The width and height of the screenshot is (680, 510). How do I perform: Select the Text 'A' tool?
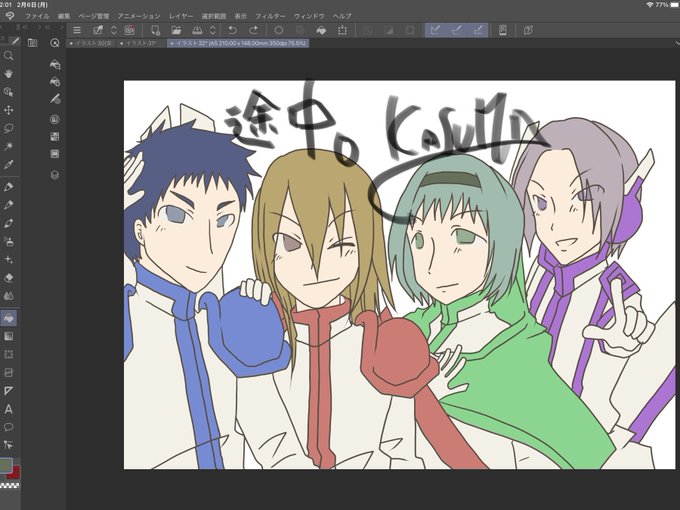coord(8,409)
